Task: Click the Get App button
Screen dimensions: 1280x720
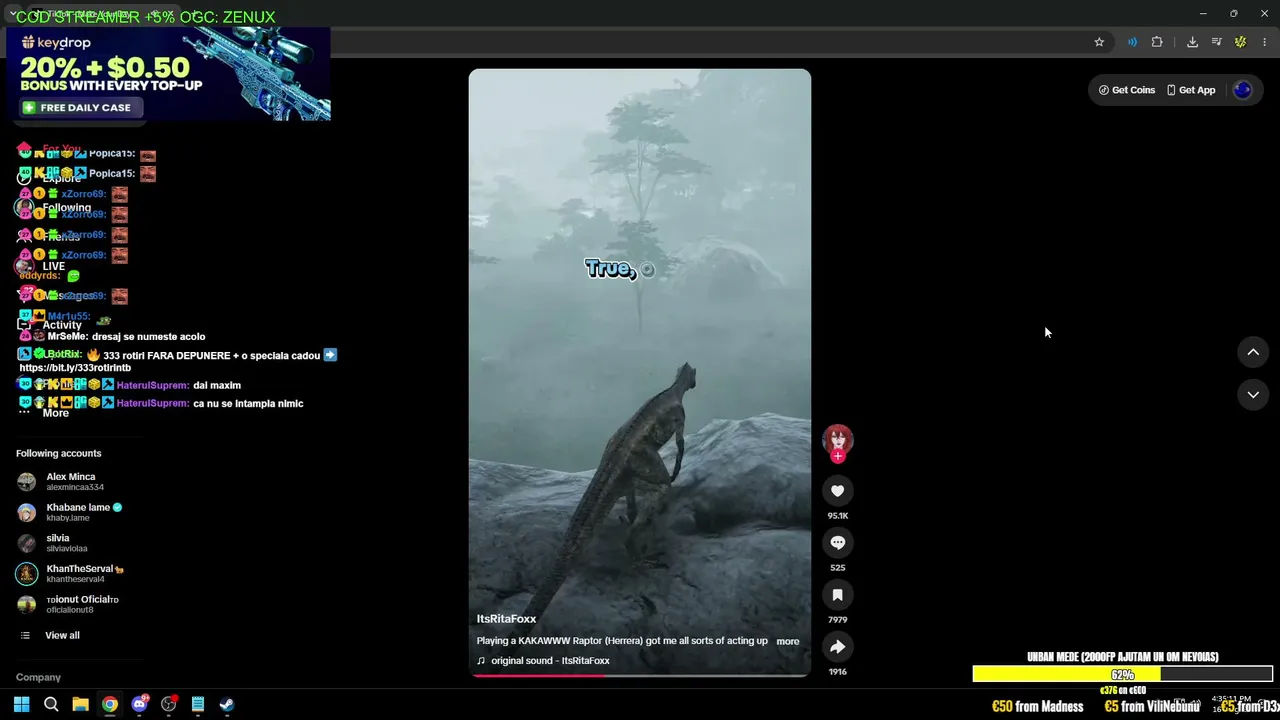Action: pyautogui.click(x=1191, y=90)
